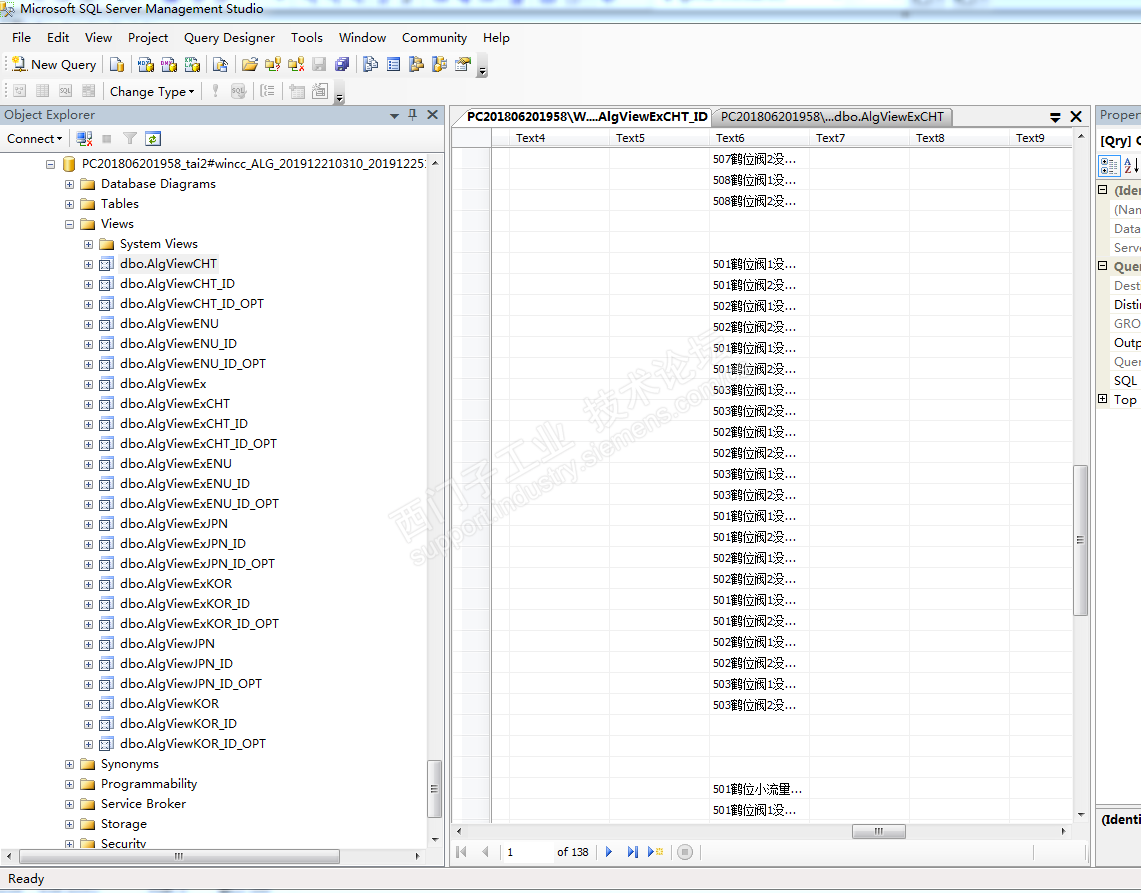This screenshot has height=893, width=1141.
Task: Click the Object Explorer toolbar icon
Action: (416, 65)
